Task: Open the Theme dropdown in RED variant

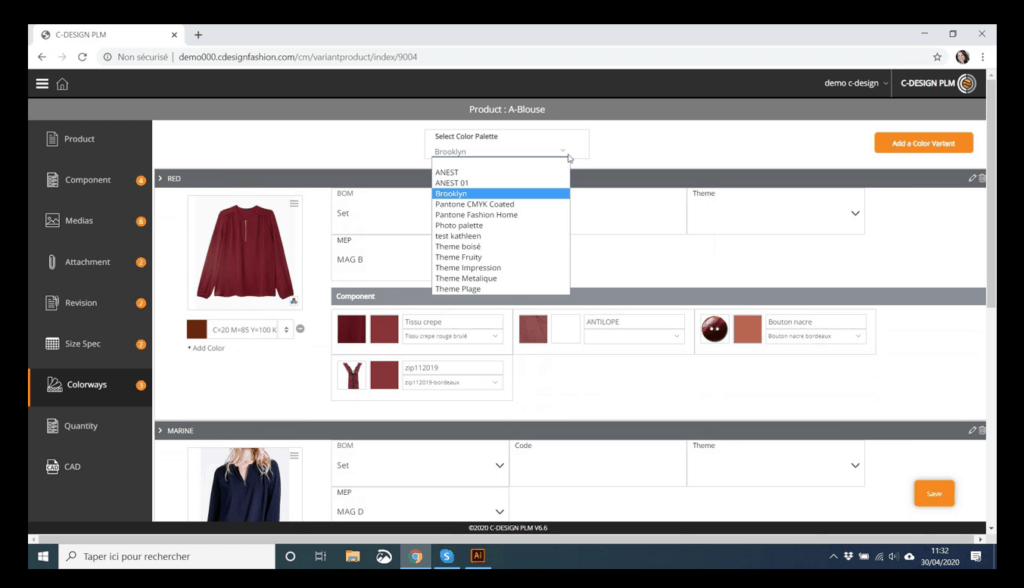Action: click(x=855, y=213)
